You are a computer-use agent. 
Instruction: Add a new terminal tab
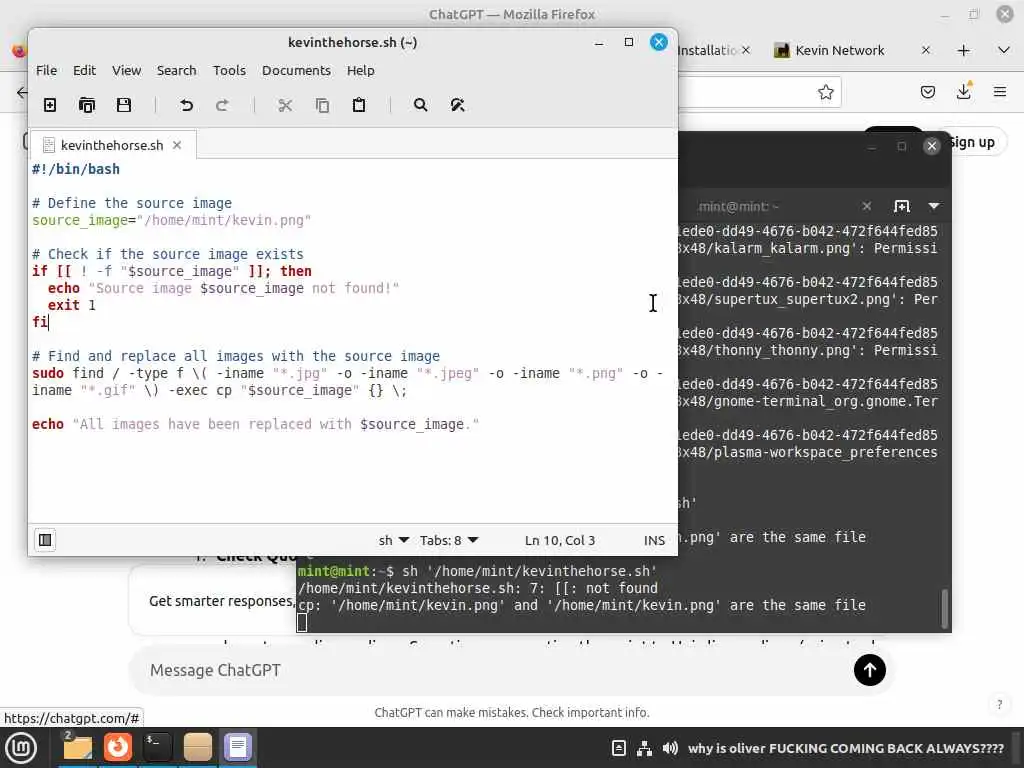tap(901, 206)
